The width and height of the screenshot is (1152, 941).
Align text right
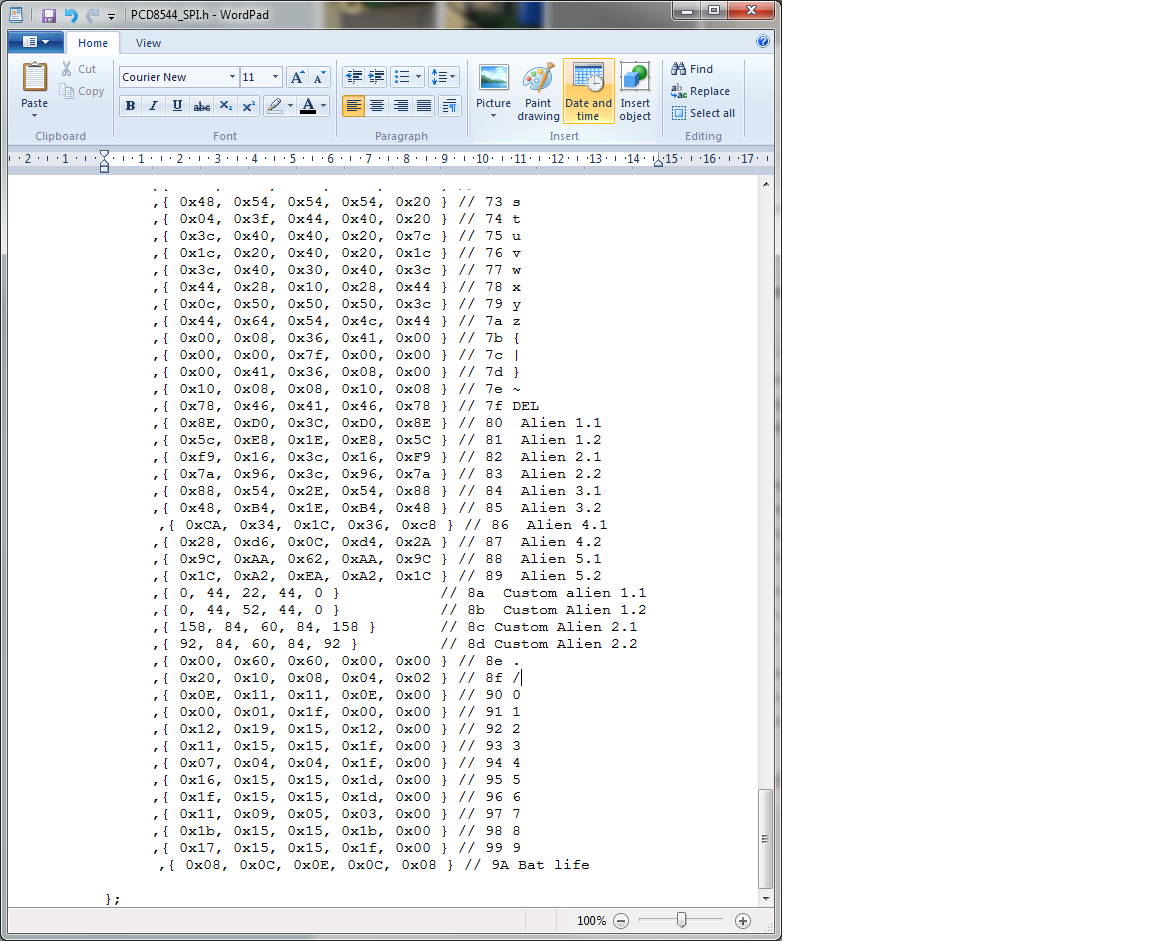tap(400, 106)
